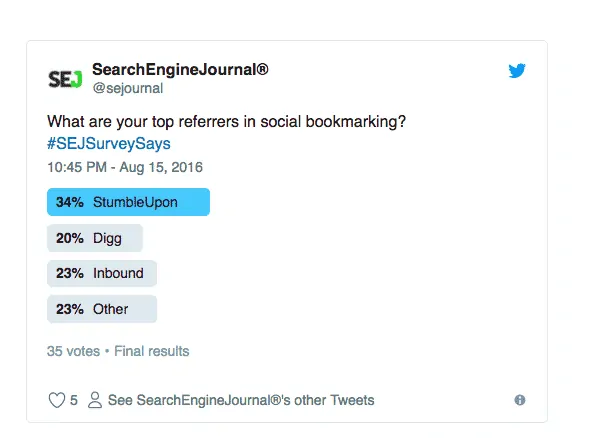
Task: Open the SEJ profile avatar
Action: (66, 79)
